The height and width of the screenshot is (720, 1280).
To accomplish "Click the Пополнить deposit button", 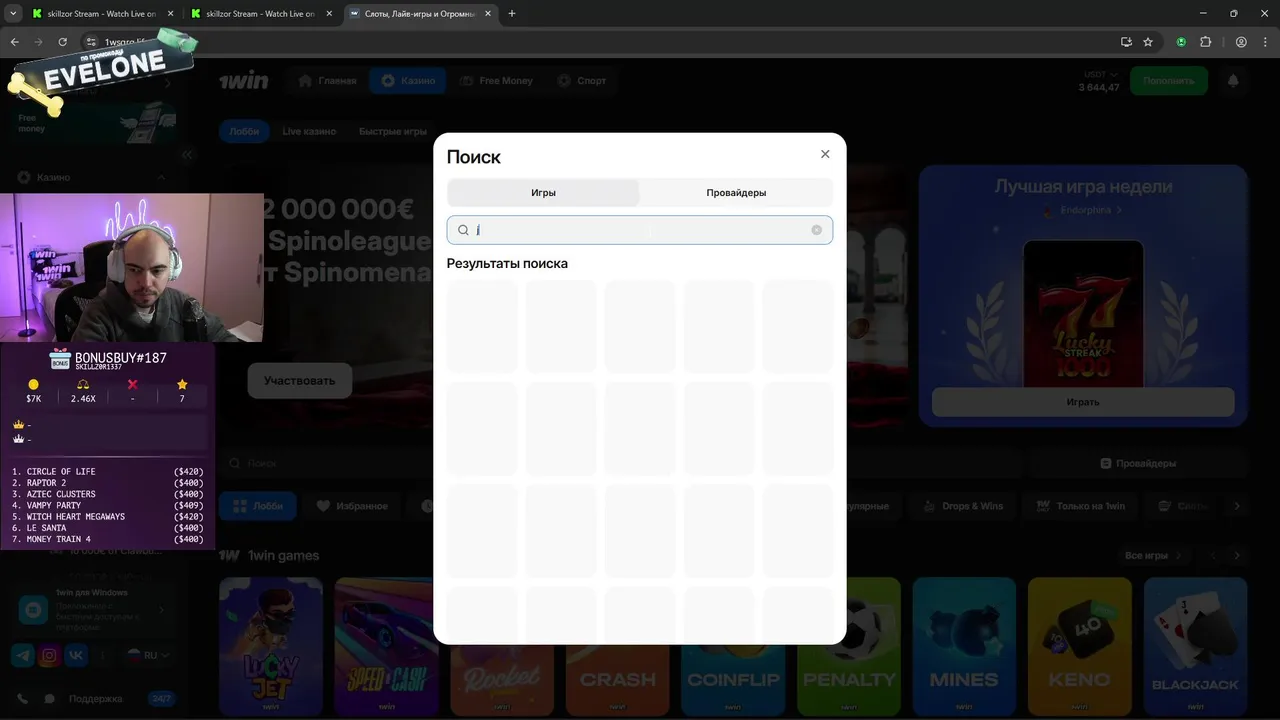I will (1168, 81).
